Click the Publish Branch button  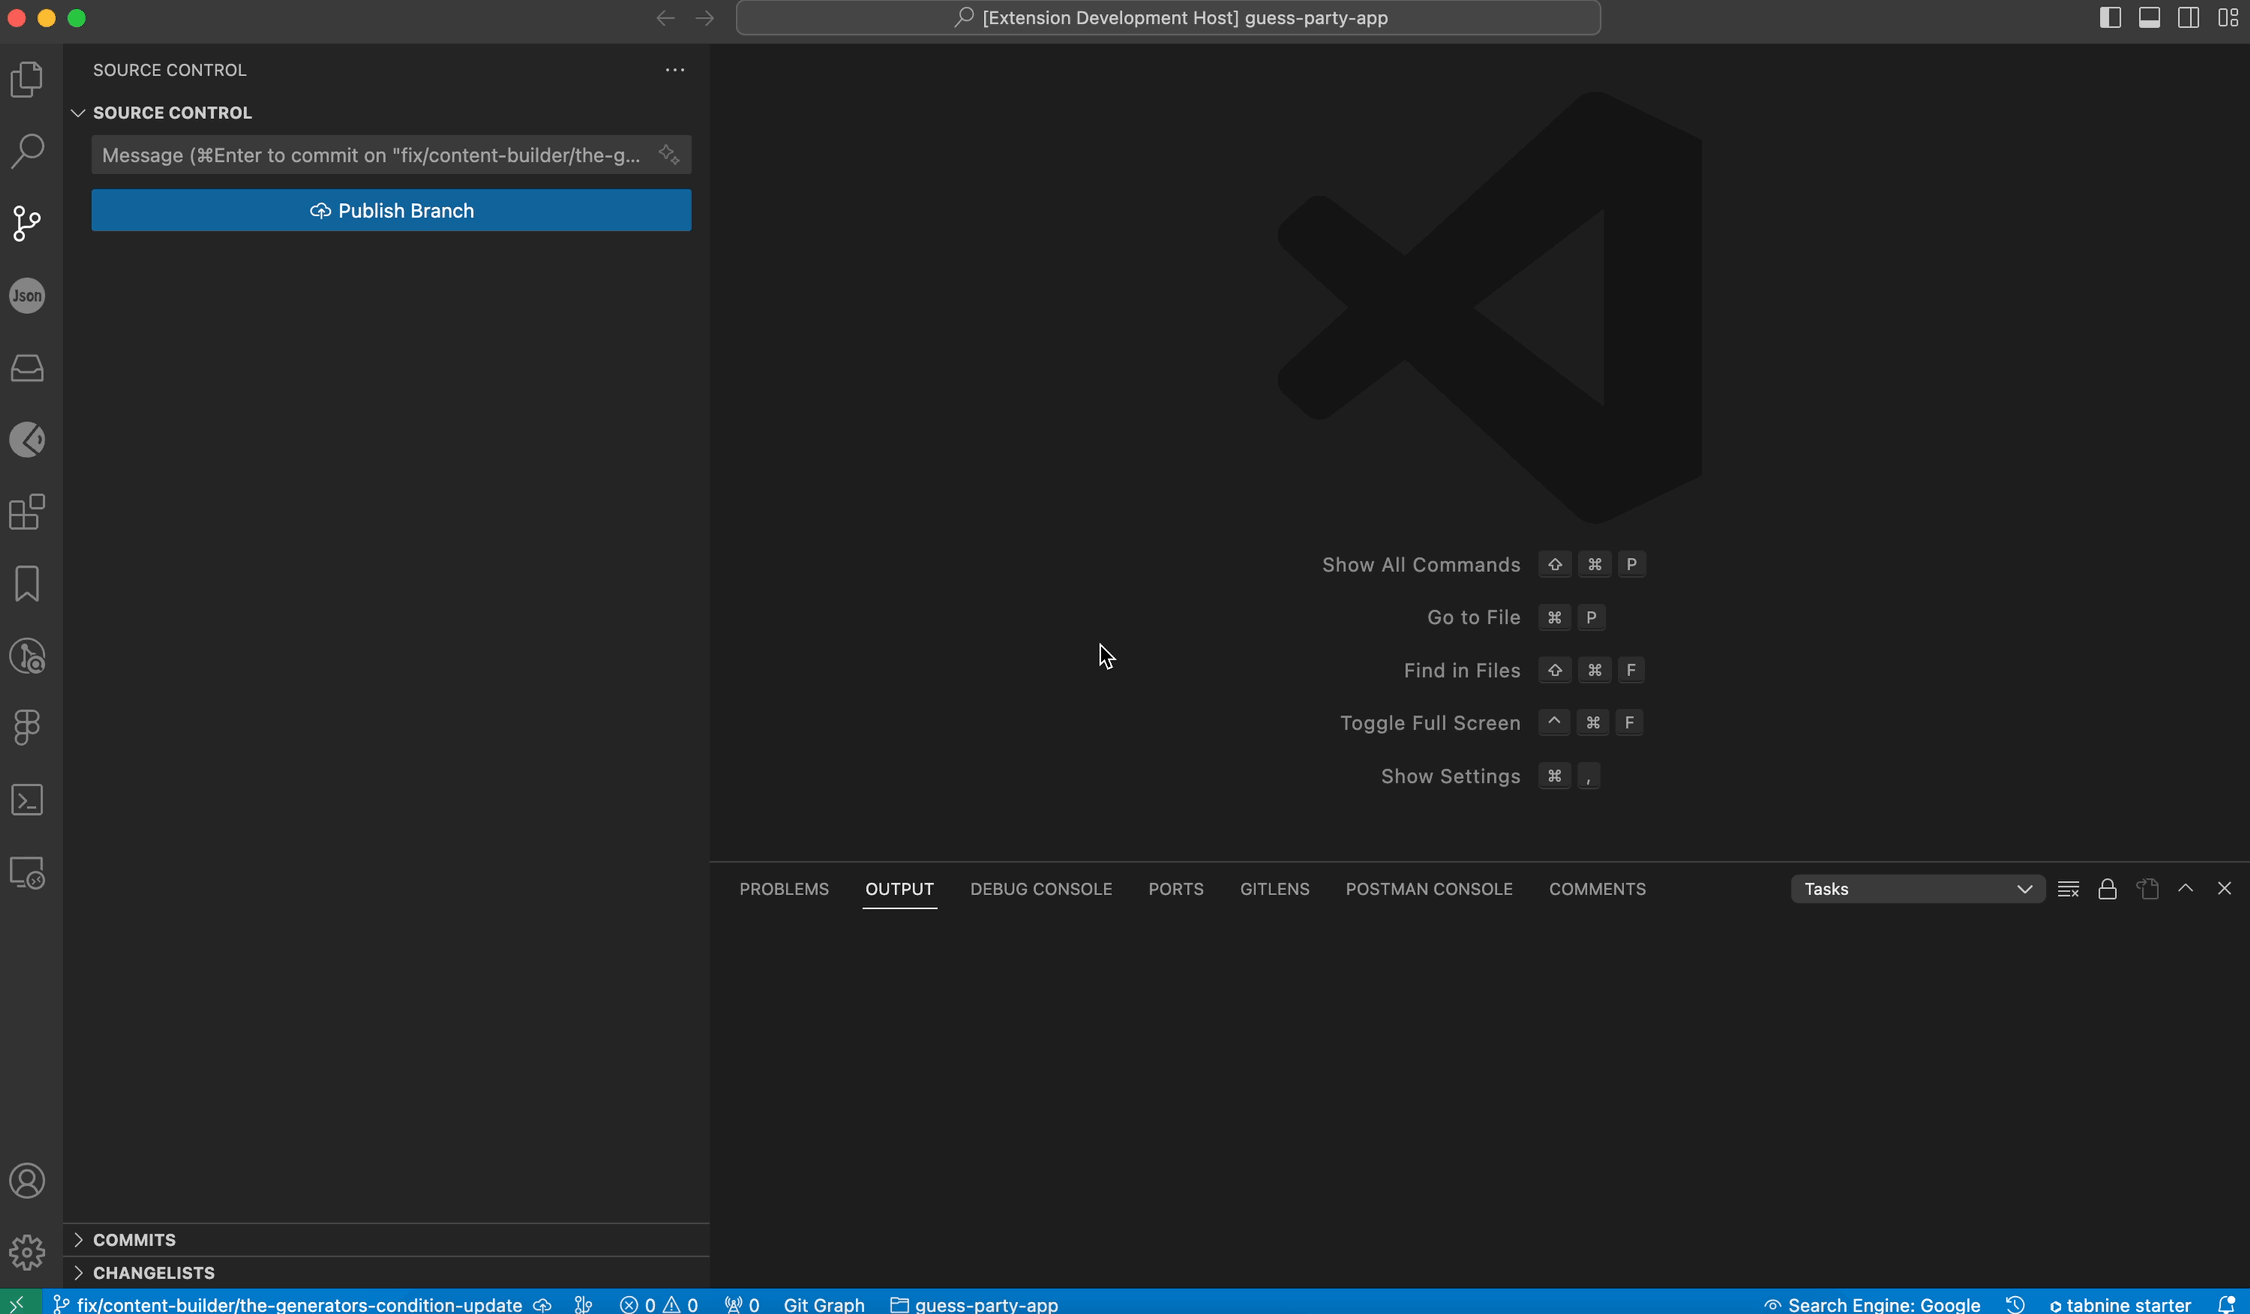click(391, 211)
